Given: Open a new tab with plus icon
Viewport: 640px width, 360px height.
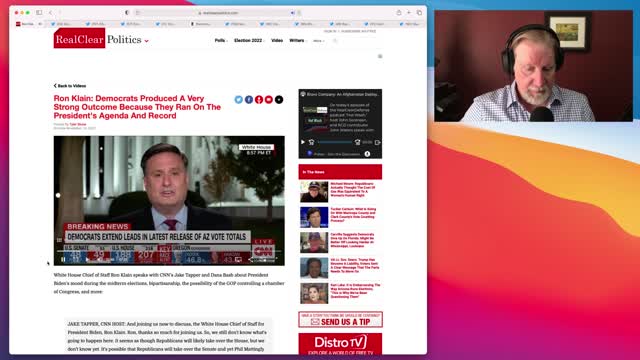Looking at the screenshot, I should 409,13.
